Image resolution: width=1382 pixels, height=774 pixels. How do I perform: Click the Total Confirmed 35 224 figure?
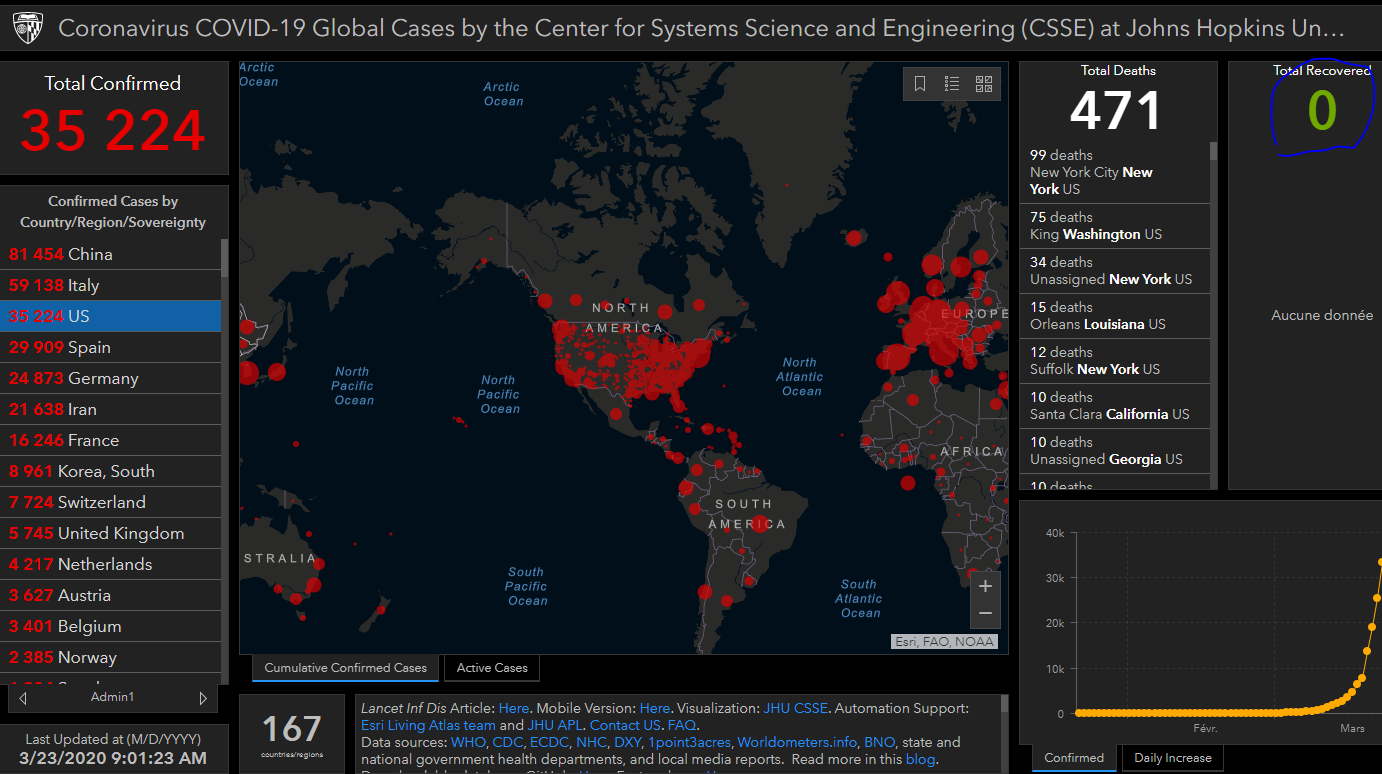pyautogui.click(x=113, y=130)
